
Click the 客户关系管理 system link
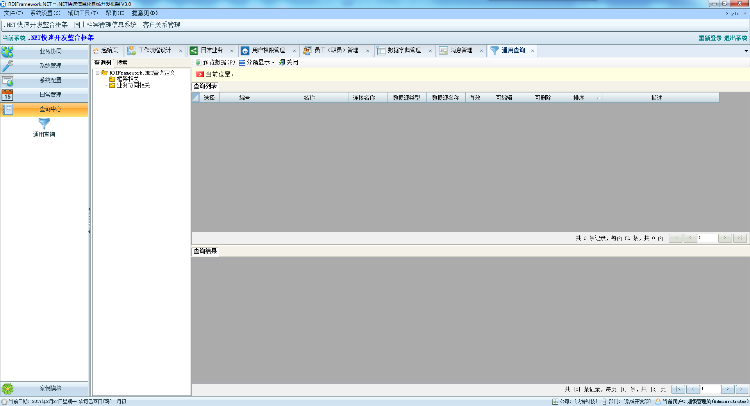[162, 24]
